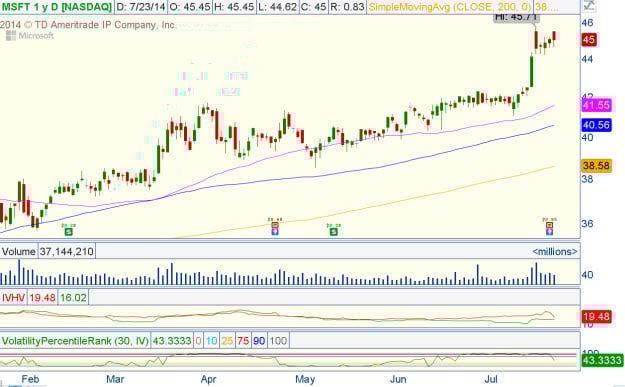Click the Microsoft logo watermark

tap(30, 36)
